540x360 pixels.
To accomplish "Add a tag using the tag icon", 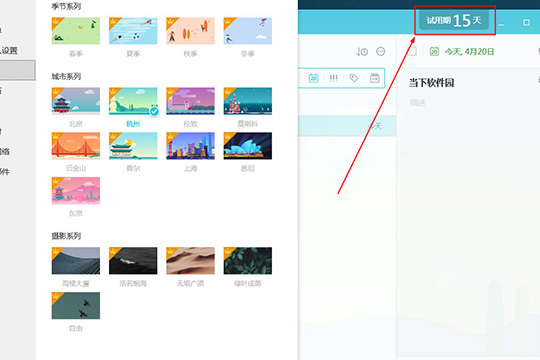I will point(354,78).
